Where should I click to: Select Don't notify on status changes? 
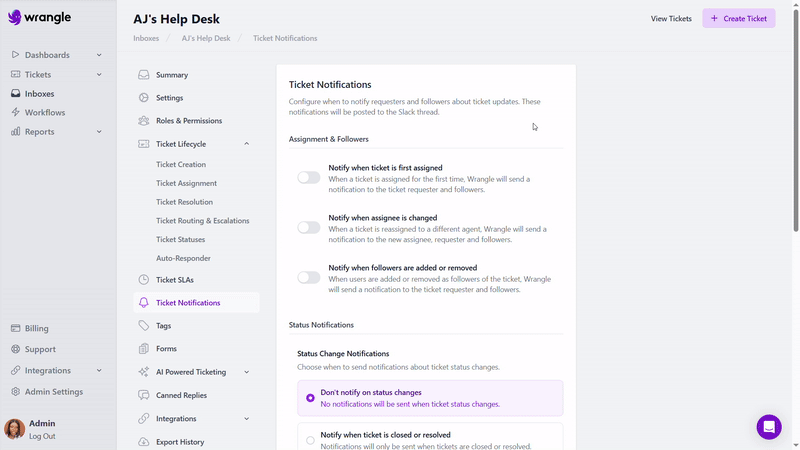click(310, 398)
